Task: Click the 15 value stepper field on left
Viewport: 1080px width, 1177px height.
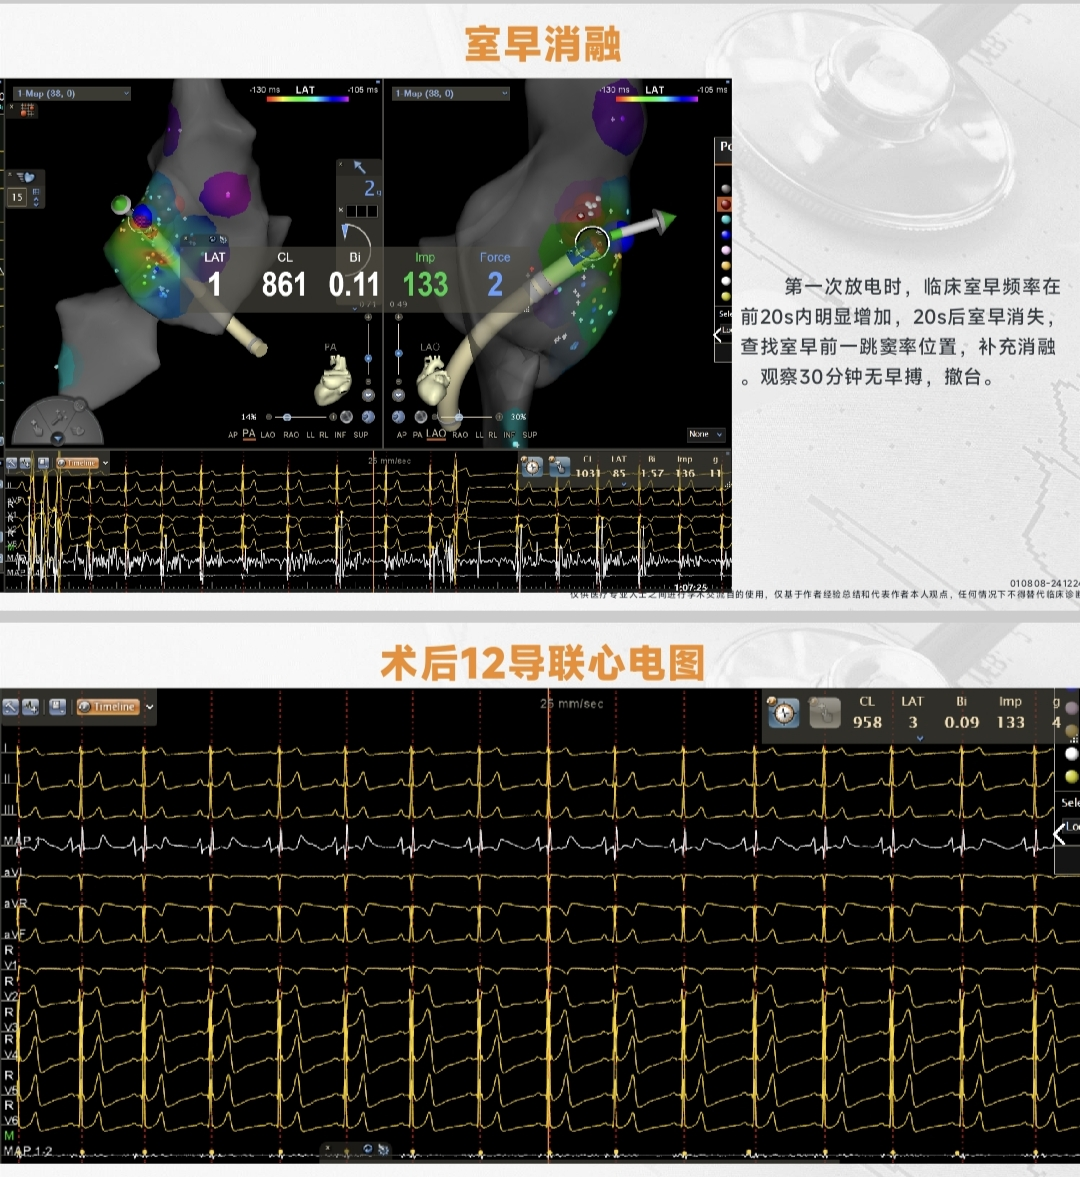Action: point(17,198)
